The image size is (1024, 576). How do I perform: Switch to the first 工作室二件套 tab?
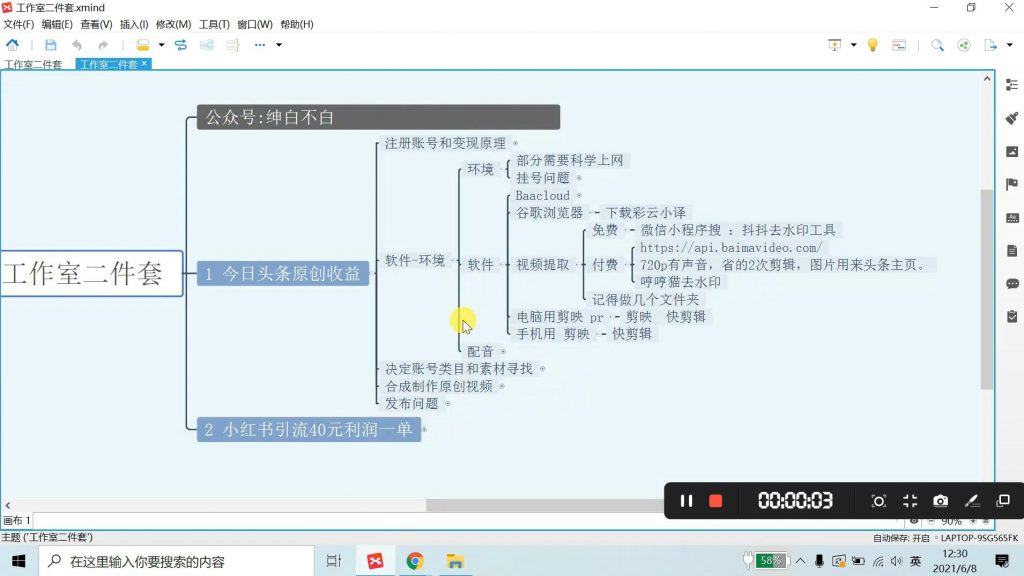(x=33, y=64)
